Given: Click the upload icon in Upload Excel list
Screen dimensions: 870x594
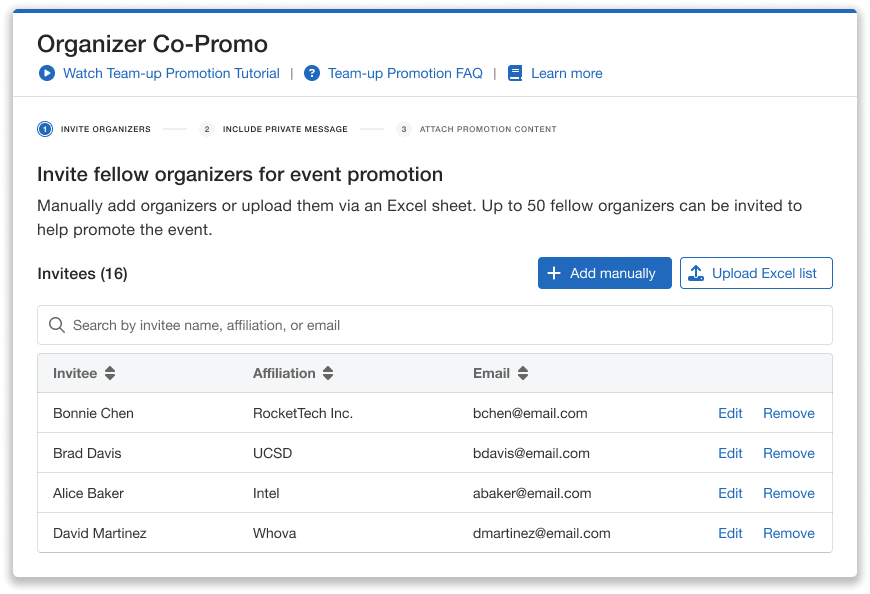Looking at the screenshot, I should coord(697,272).
